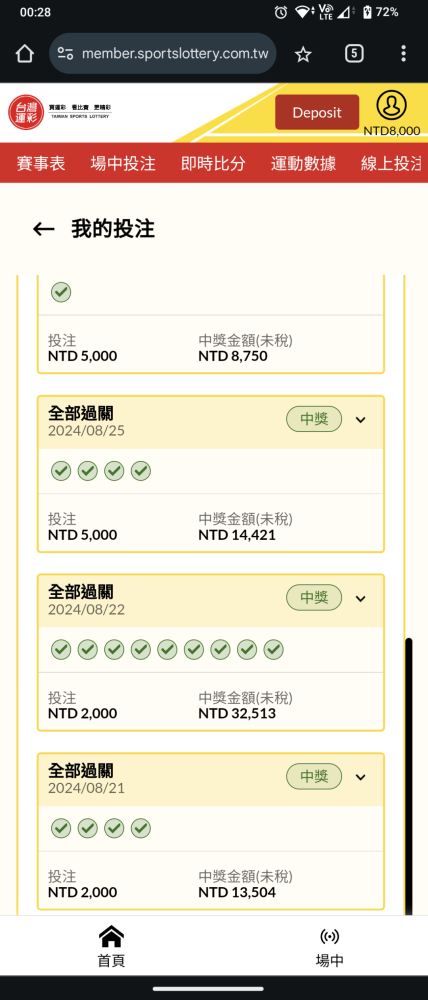Open the 運動數據 tab
The height and width of the screenshot is (1000, 428).
[x=303, y=163]
